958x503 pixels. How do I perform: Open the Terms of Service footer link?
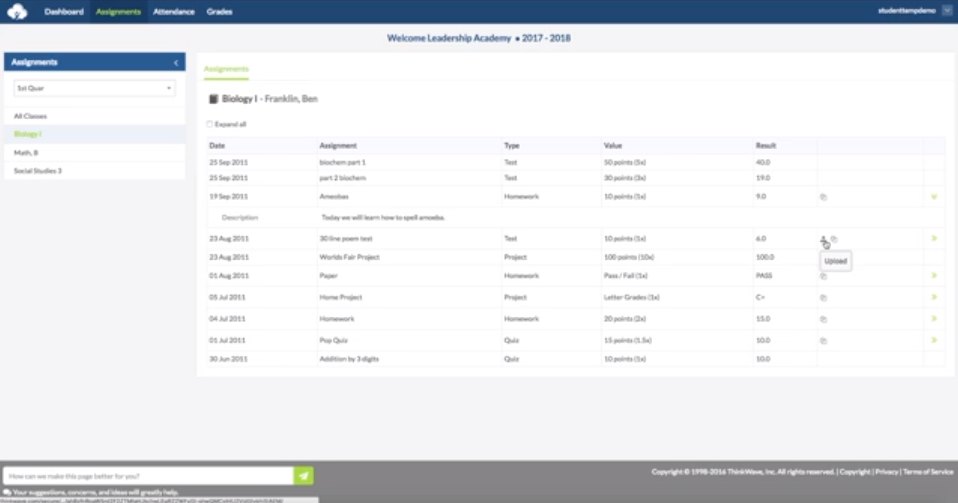point(928,472)
